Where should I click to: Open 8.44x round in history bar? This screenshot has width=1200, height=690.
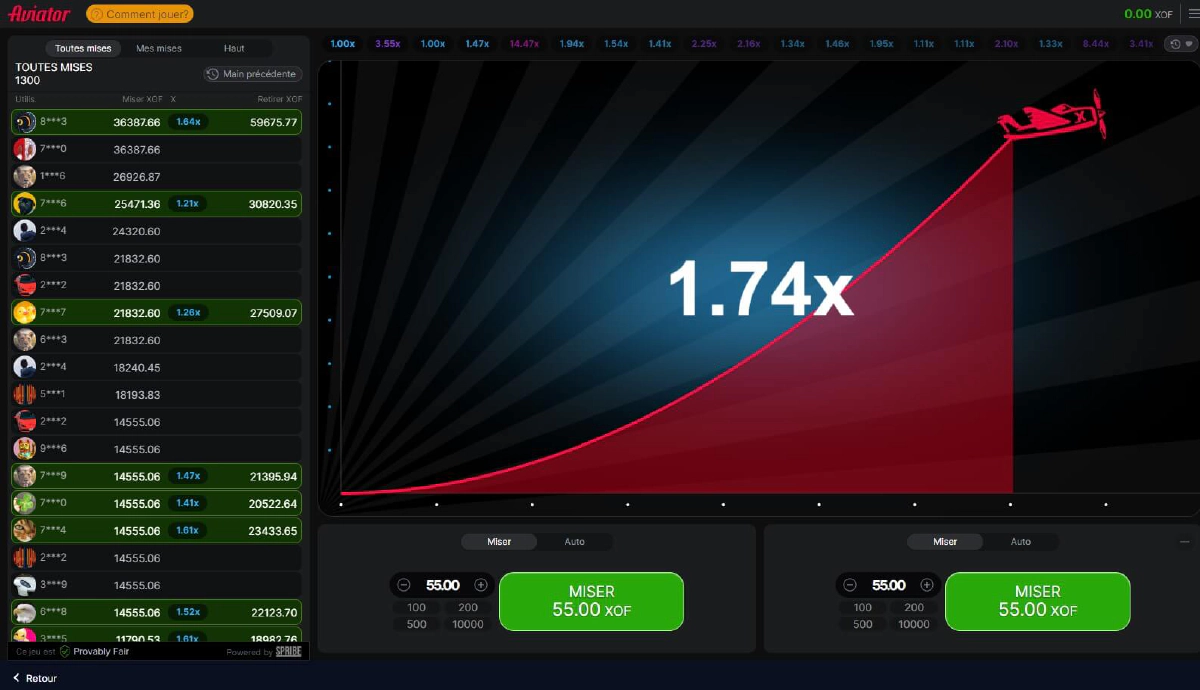(1096, 44)
